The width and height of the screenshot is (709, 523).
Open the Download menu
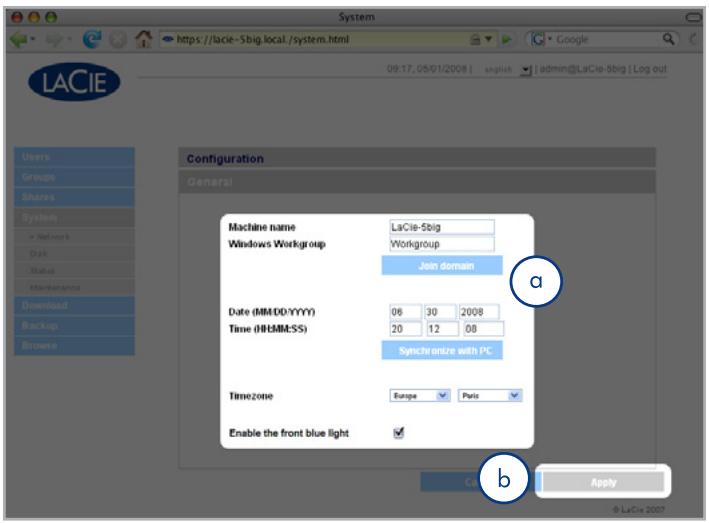pos(74,306)
